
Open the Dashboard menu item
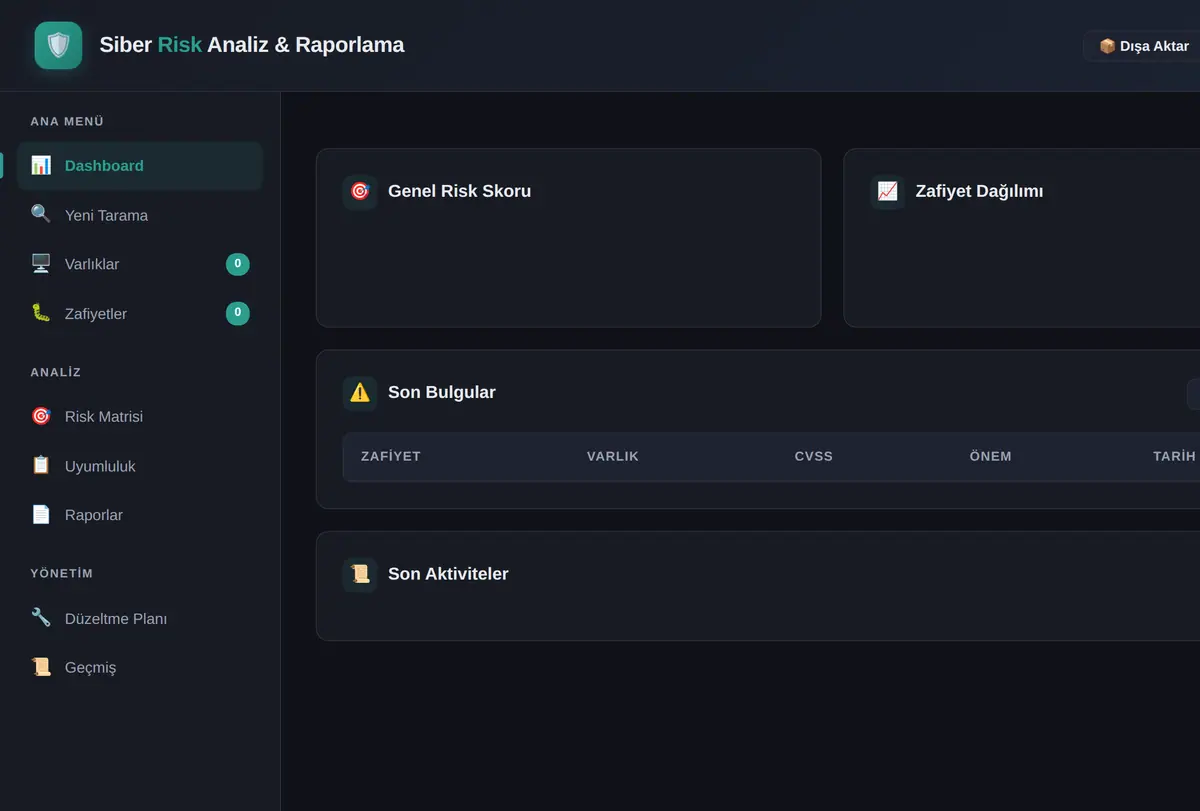[x=140, y=166]
